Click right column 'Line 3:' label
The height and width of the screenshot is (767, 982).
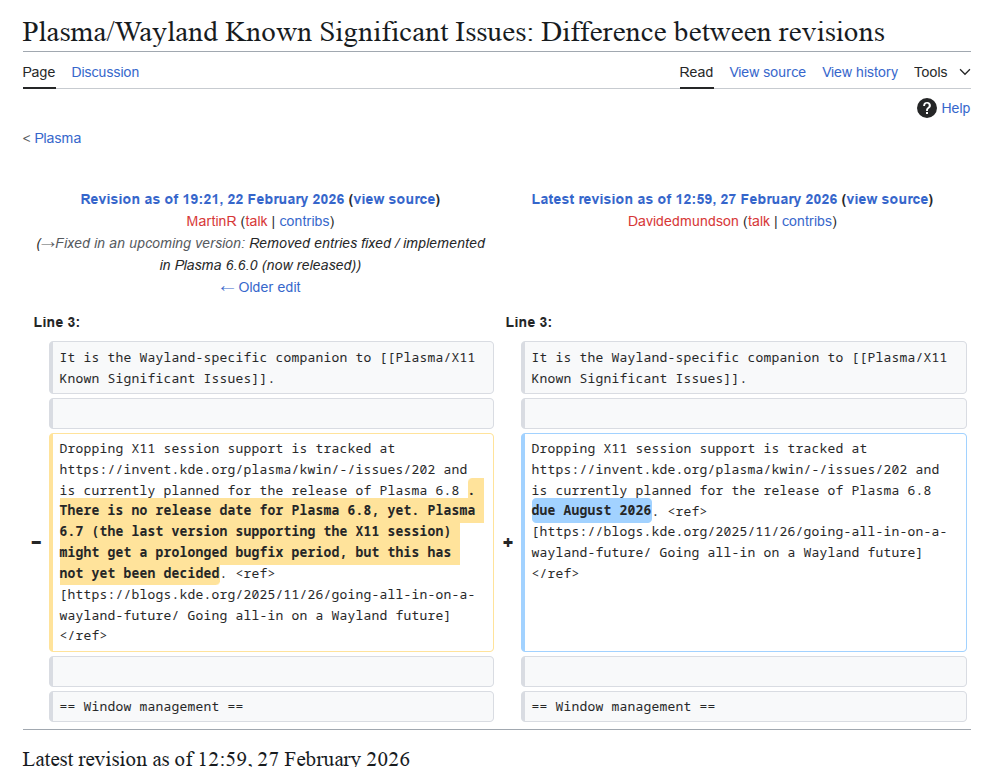click(x=529, y=322)
